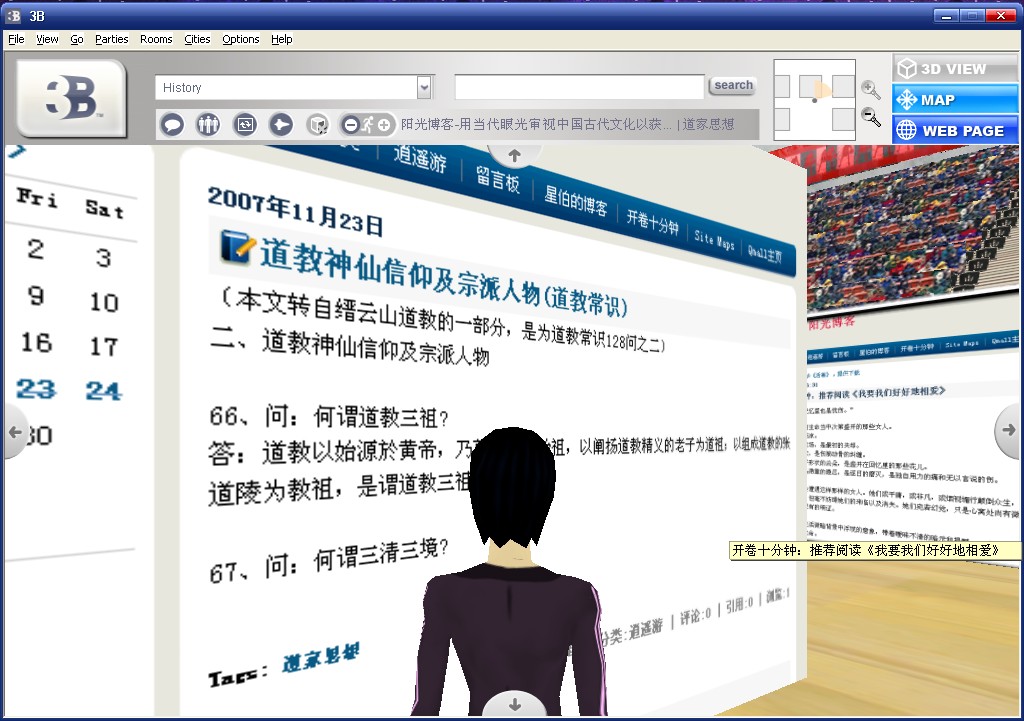Viewport: 1024px width, 721px height.
Task: Click the 开卷十分钟 nav link
Action: 652,221
